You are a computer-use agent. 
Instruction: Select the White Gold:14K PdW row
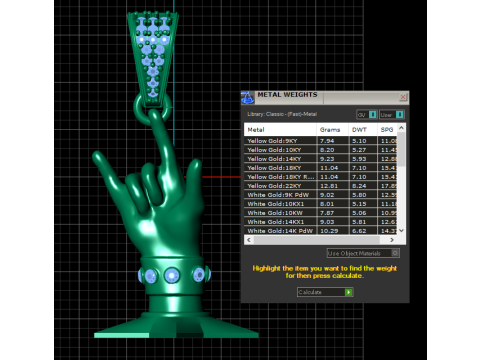point(321,231)
